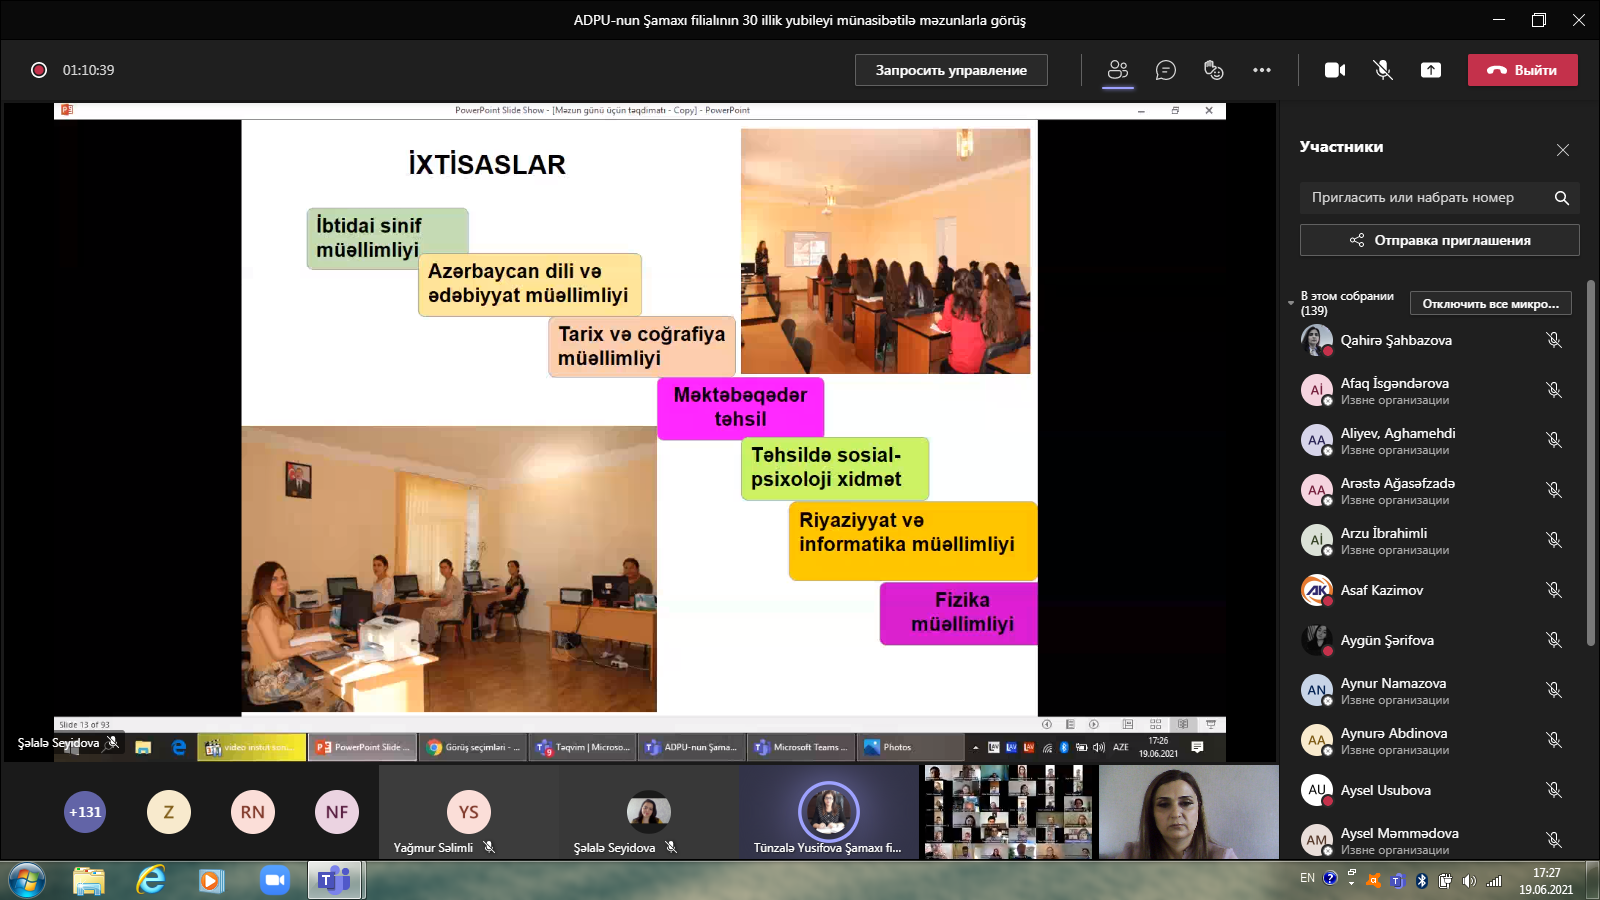Open the more actions ellipsis menu
1600x900 pixels.
point(1262,70)
